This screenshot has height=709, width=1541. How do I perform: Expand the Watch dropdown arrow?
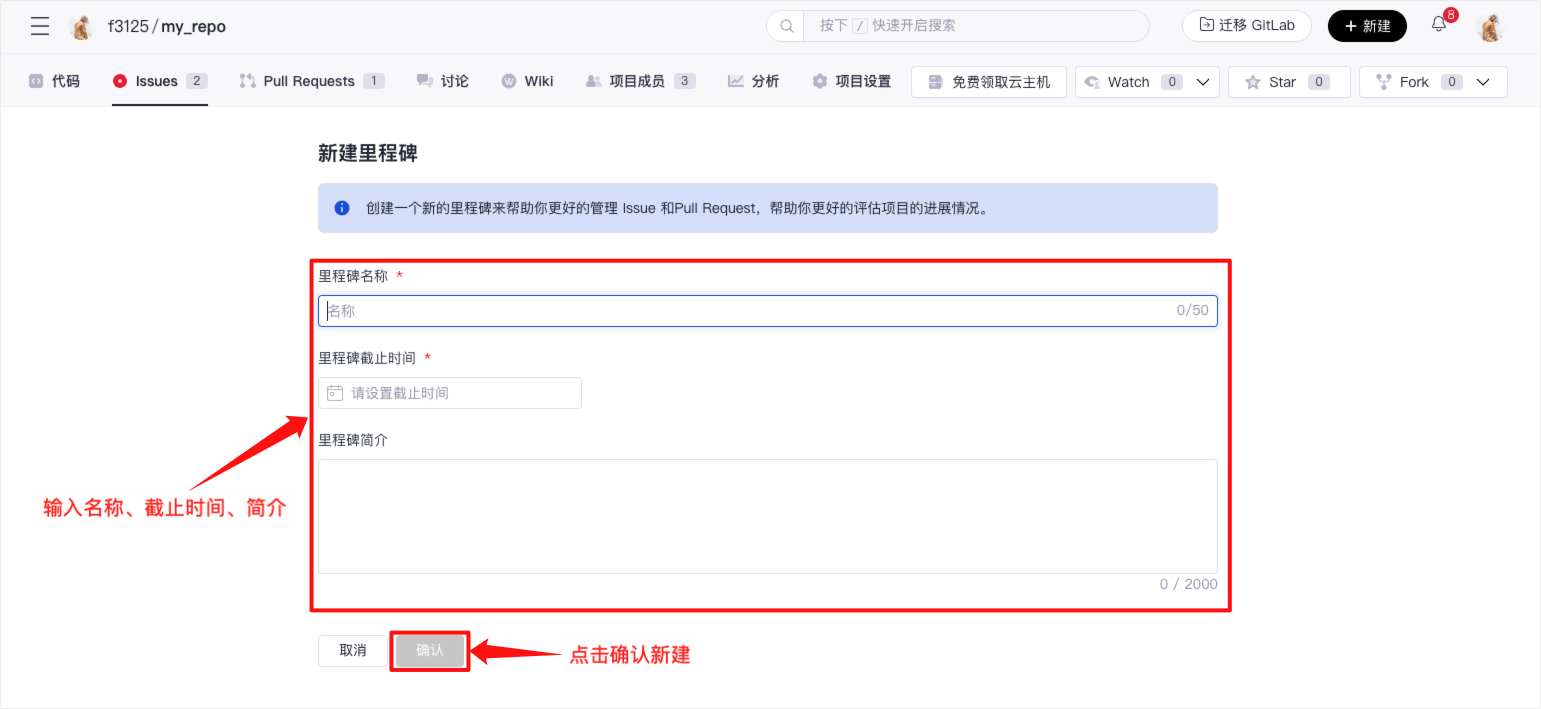(1203, 82)
